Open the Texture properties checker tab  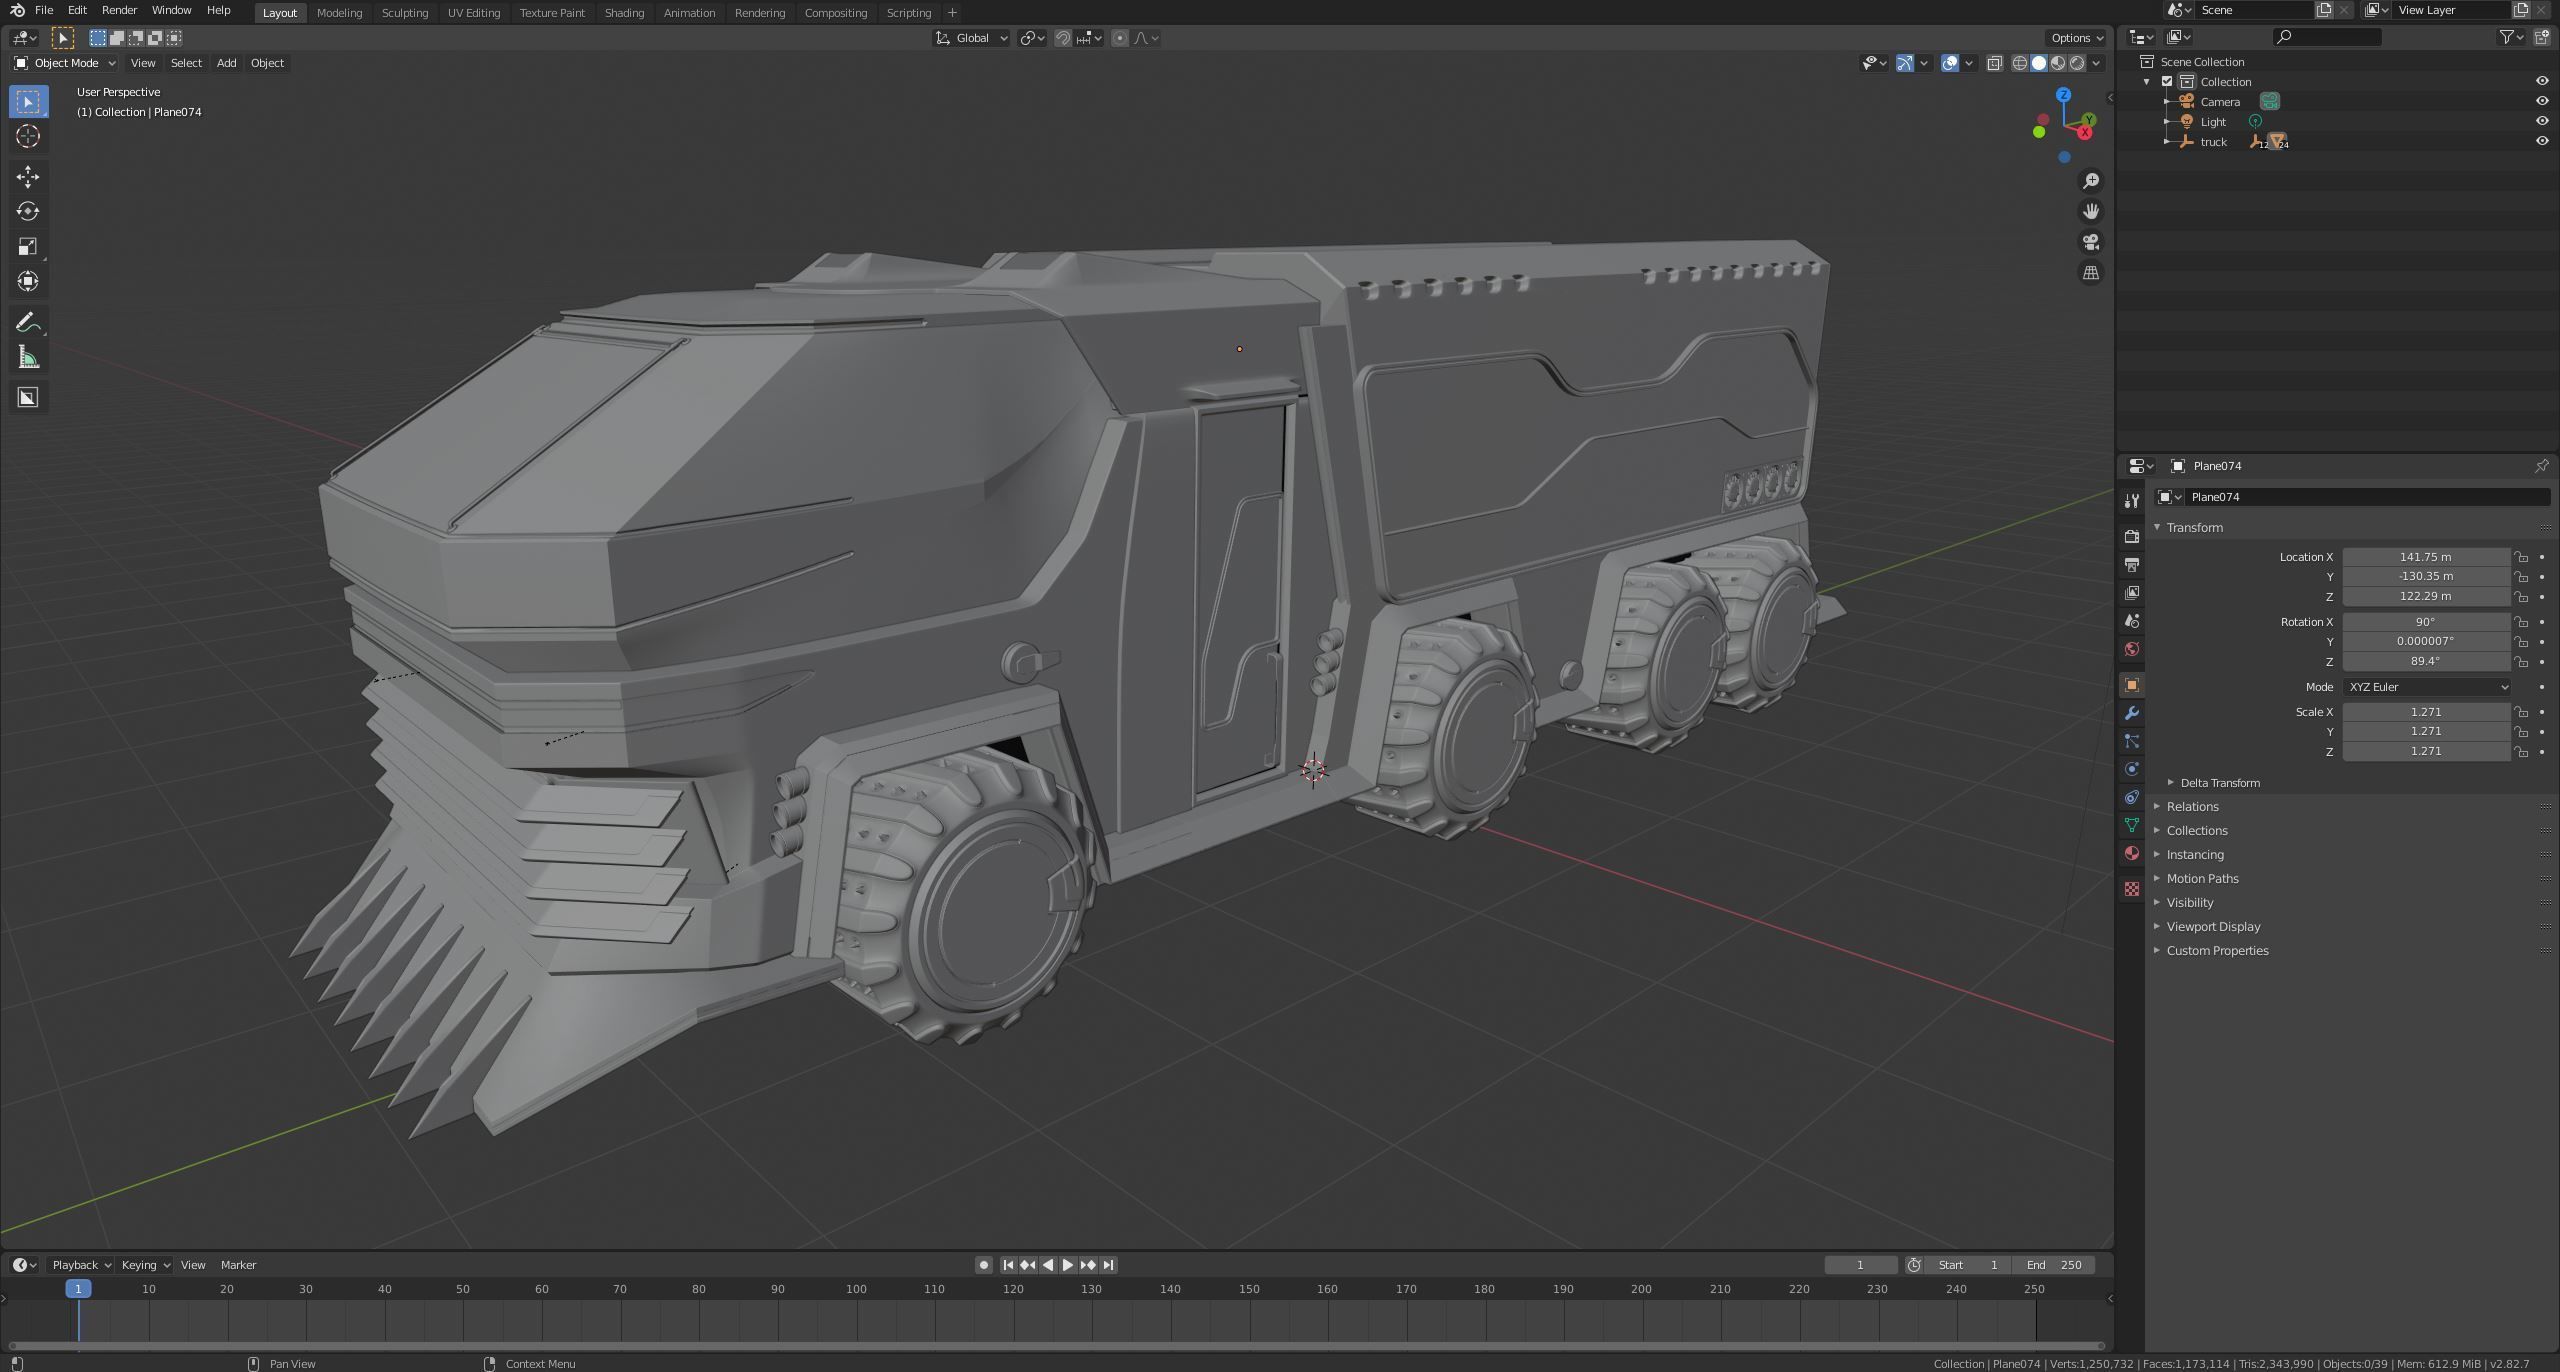2132,889
